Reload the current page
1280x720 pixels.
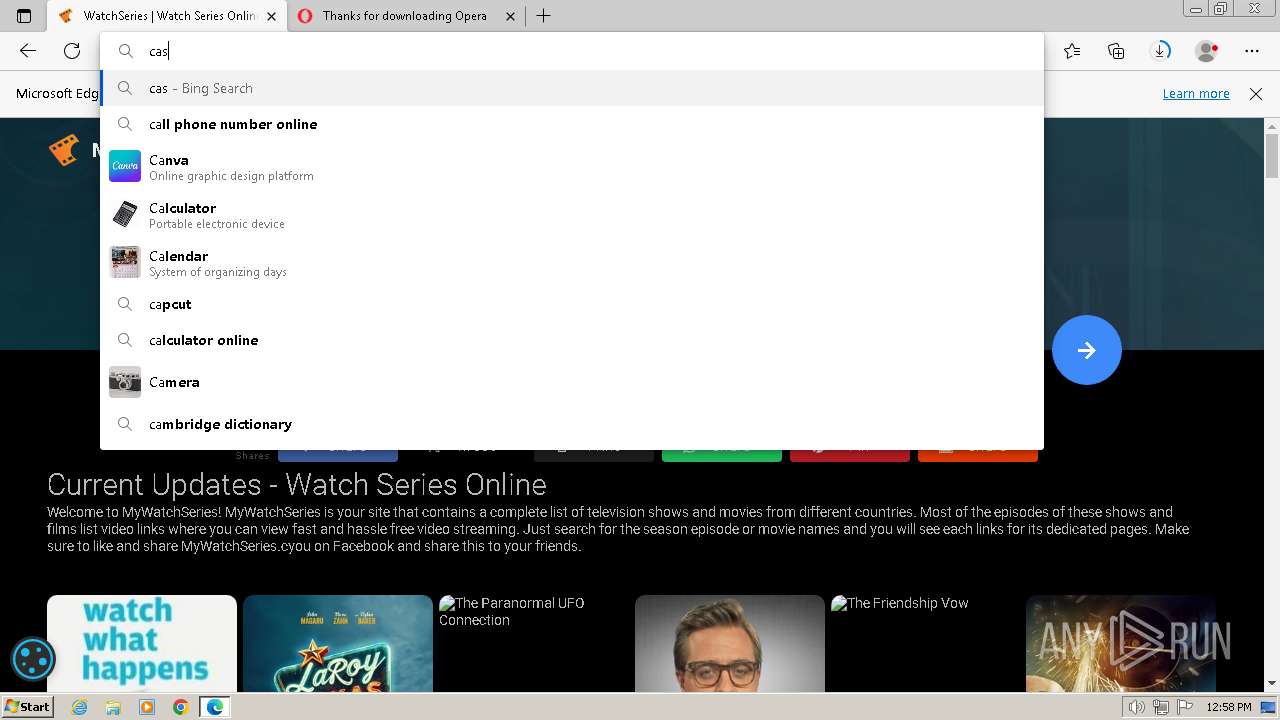[x=72, y=51]
